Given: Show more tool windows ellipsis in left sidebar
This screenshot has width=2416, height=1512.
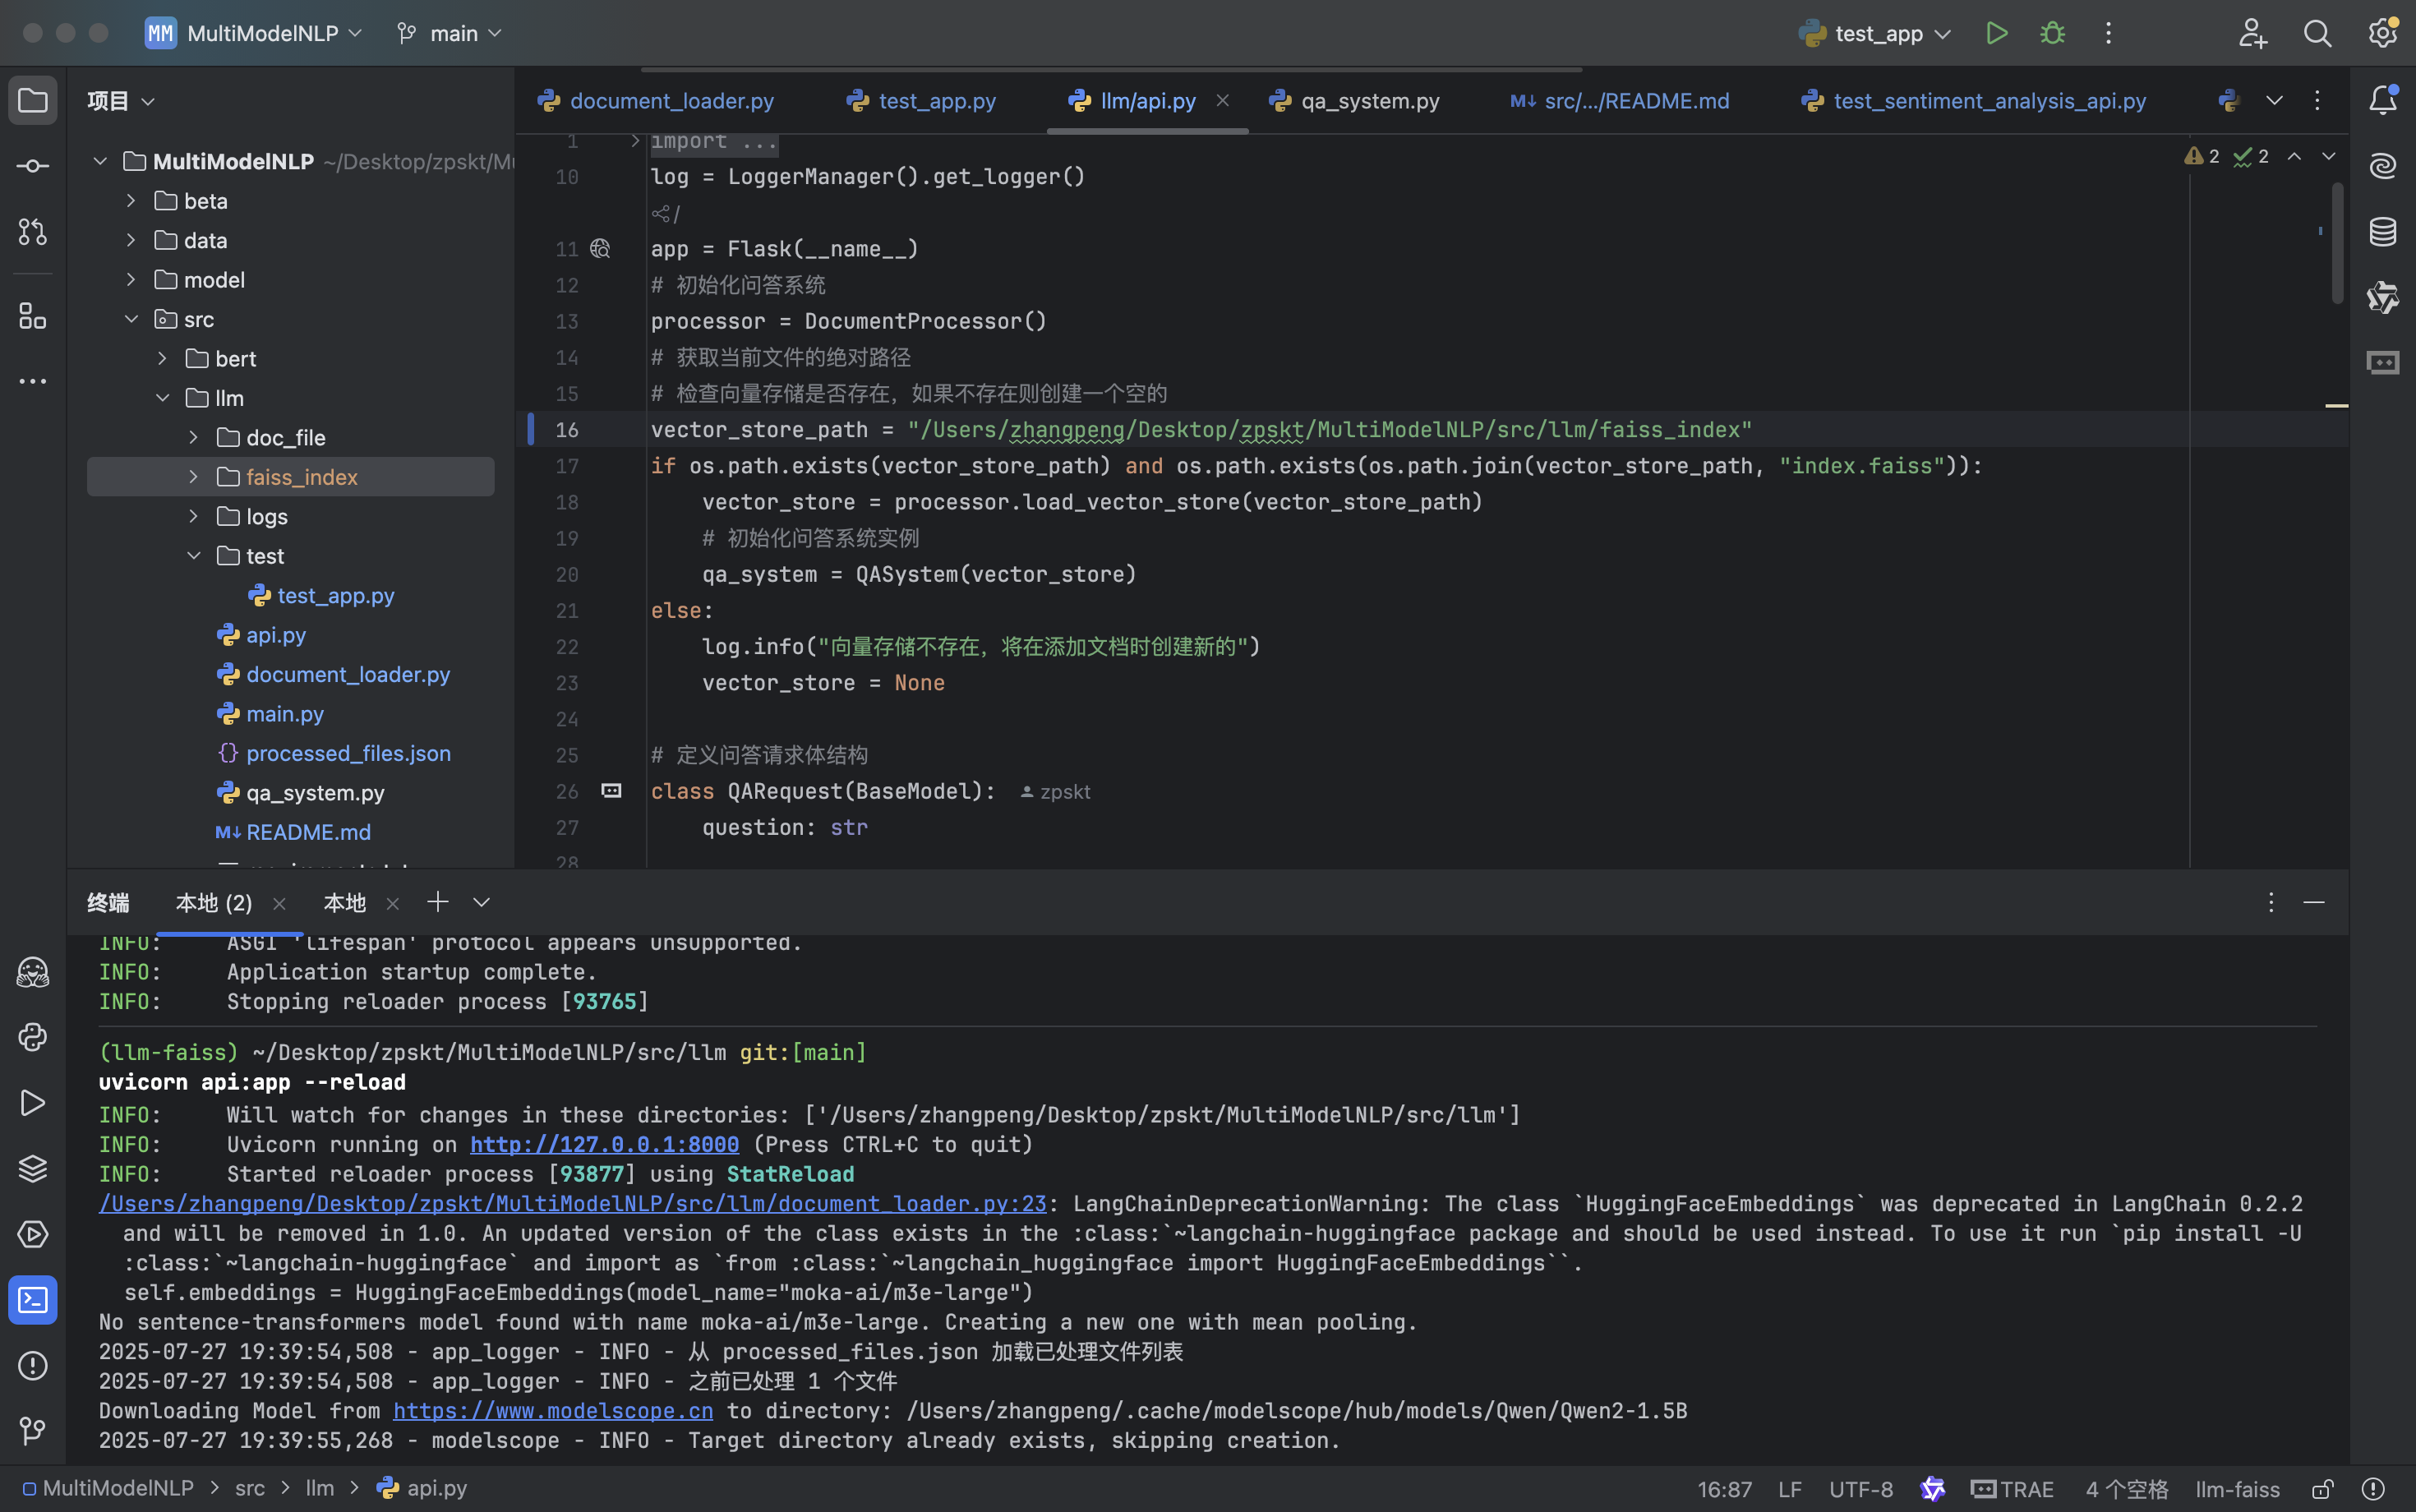Looking at the screenshot, I should [32, 381].
